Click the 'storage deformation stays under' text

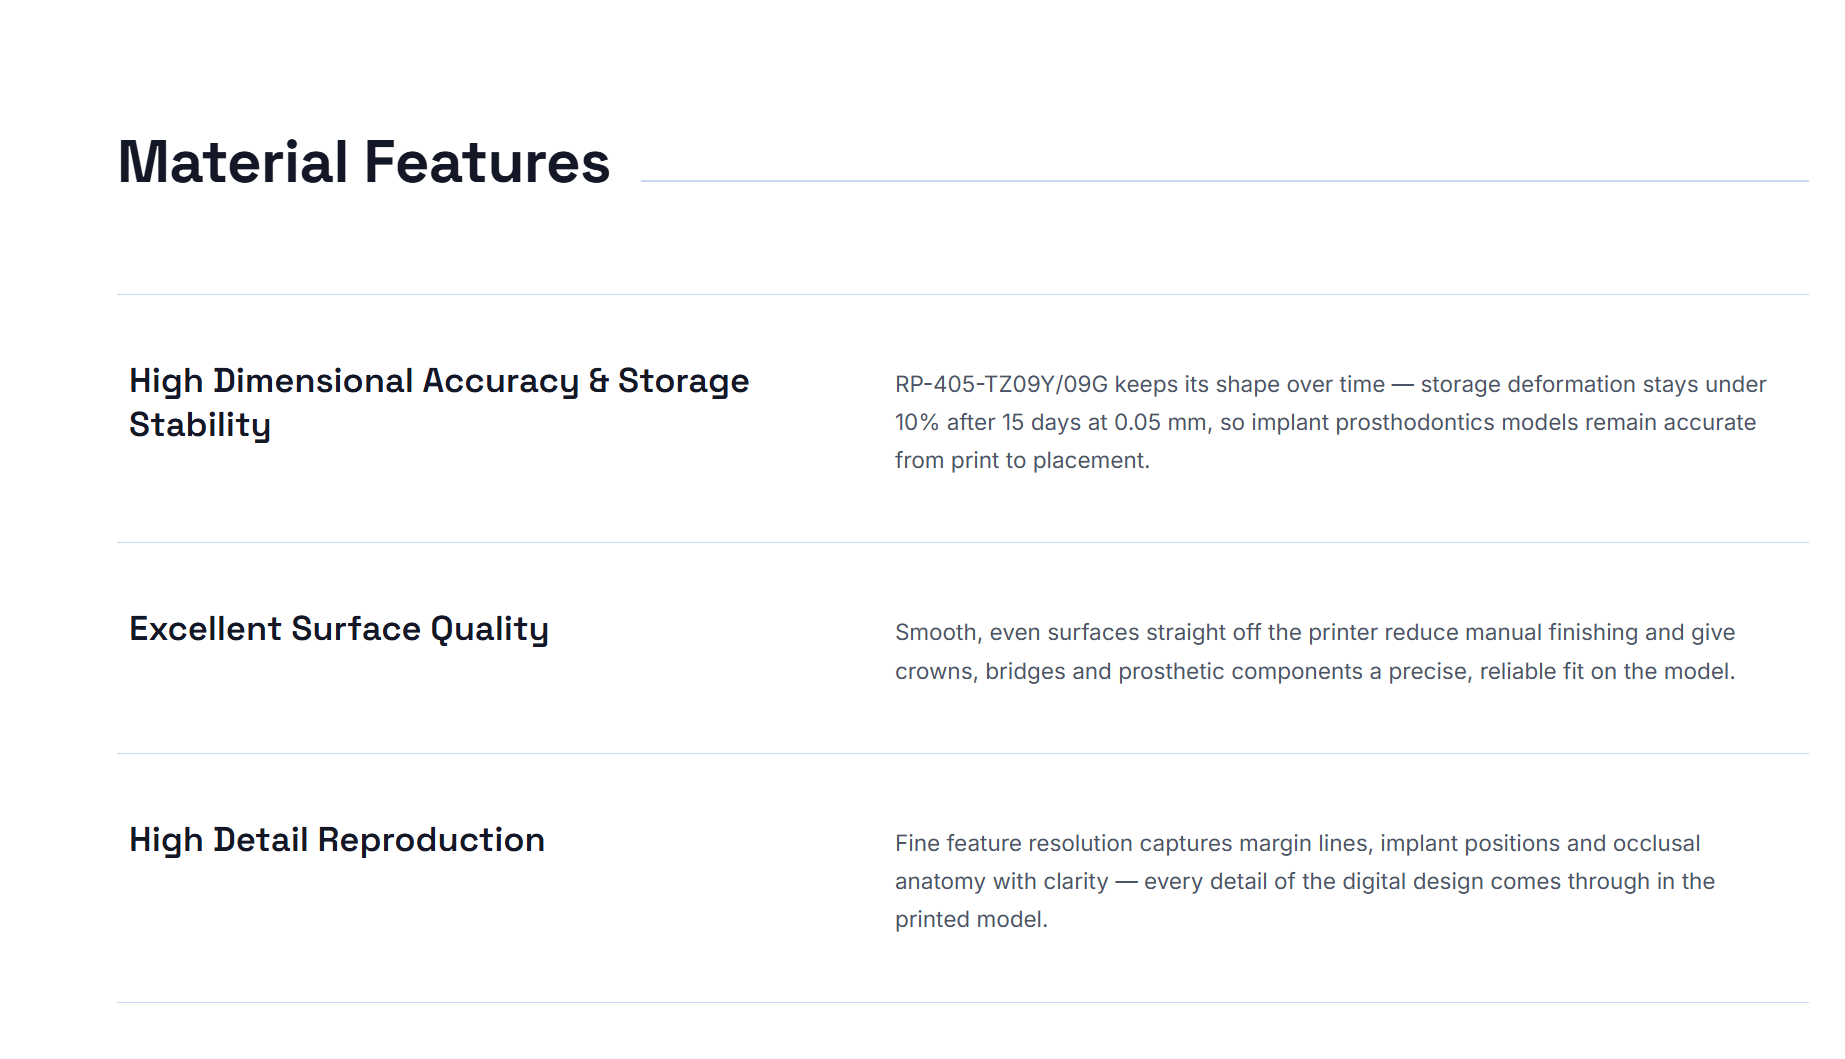click(1593, 384)
